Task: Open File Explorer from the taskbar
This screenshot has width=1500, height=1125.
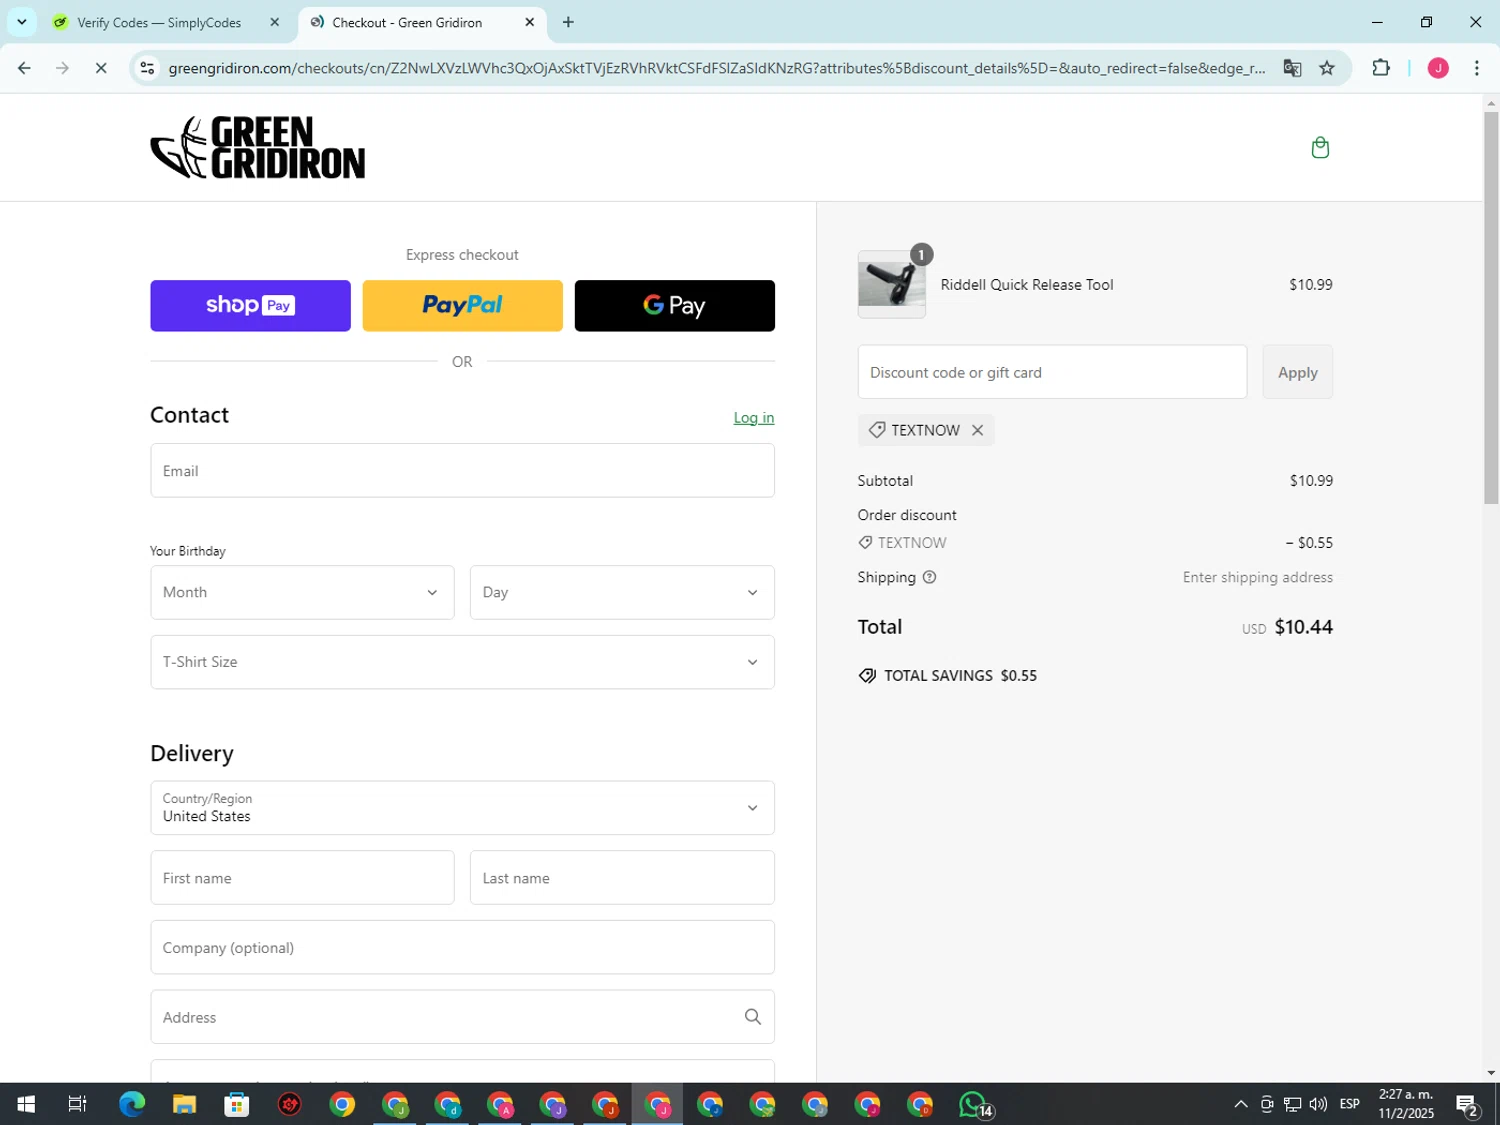Action: pos(184,1104)
